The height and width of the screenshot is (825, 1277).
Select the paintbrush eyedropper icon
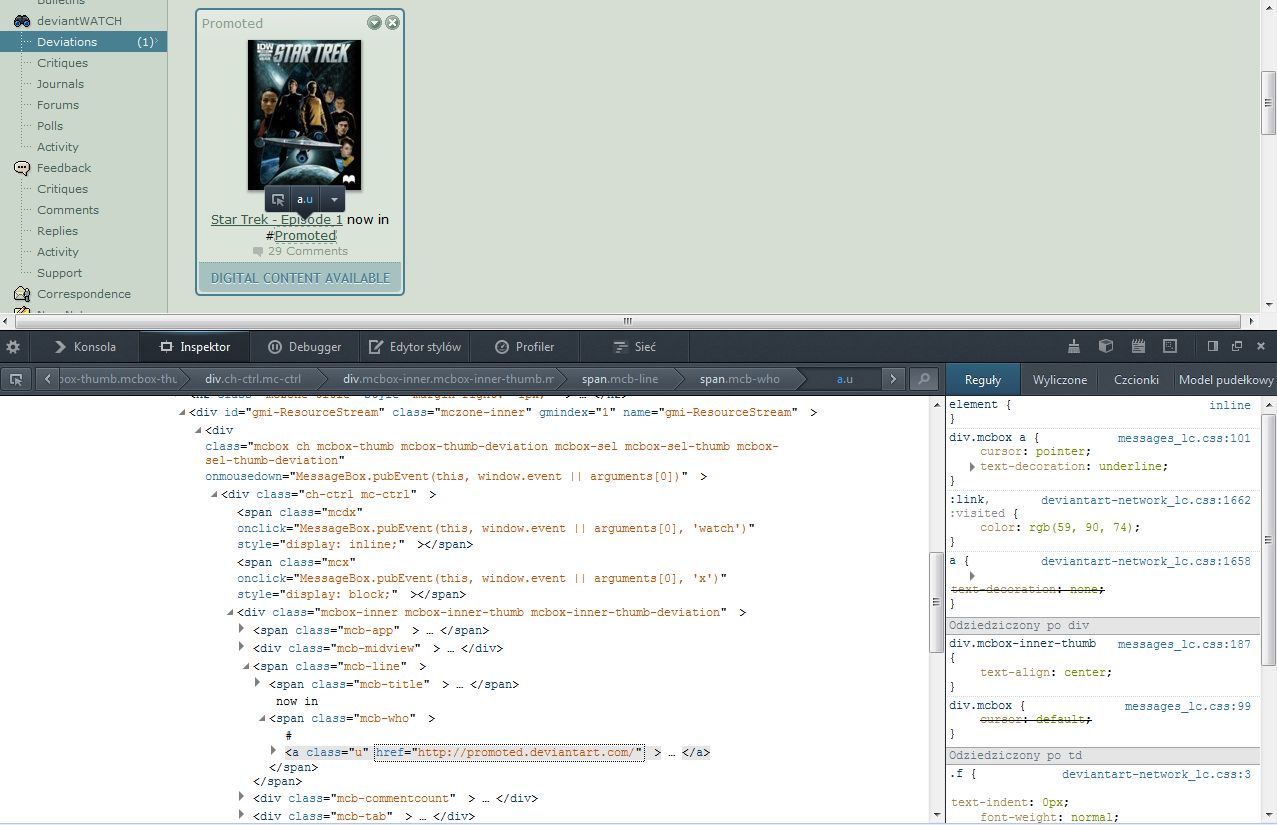tap(1073, 346)
